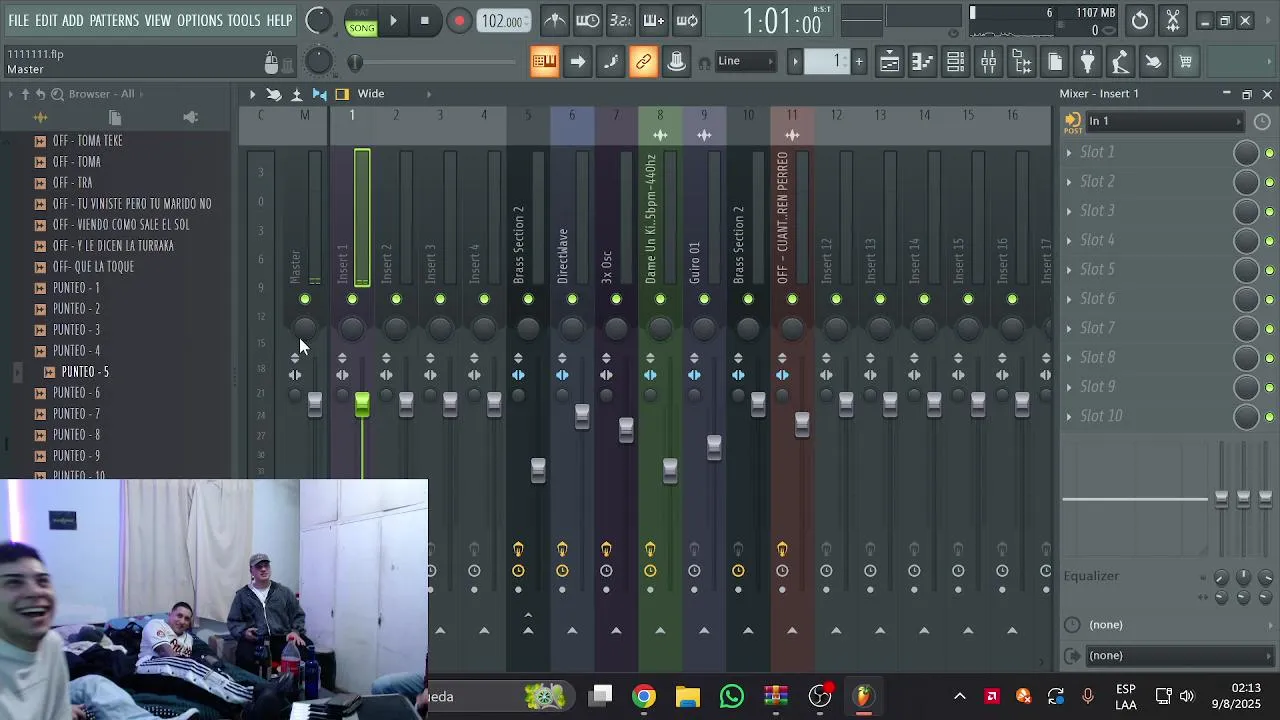Select OFF - TOMA TEKE in browser
Screen dimensions: 1280x720
[x=88, y=141]
